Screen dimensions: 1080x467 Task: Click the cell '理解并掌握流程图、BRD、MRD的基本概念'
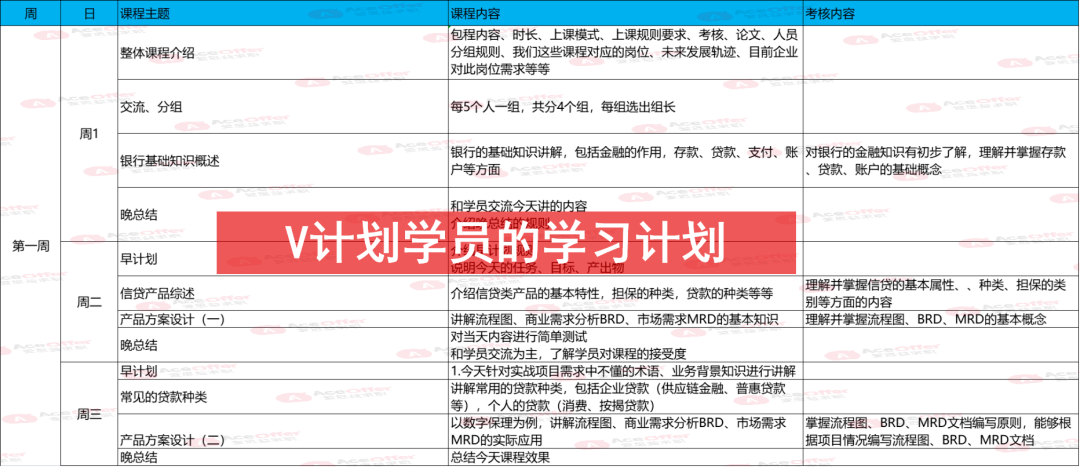pyautogui.click(x=941, y=319)
